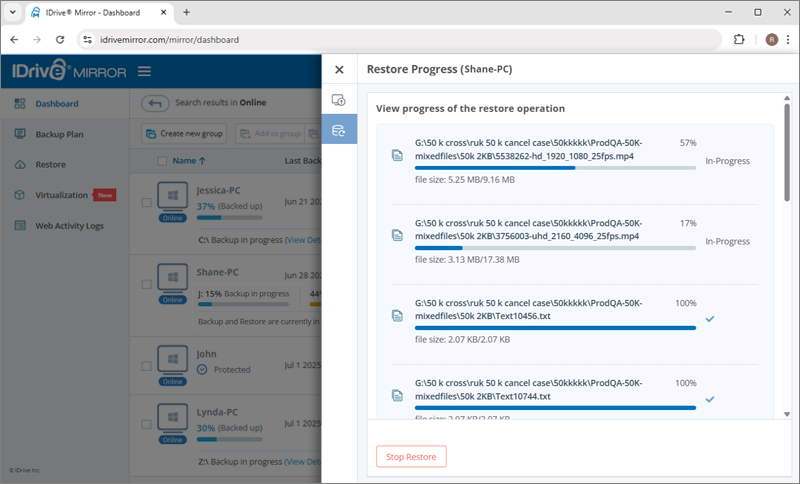Tick the Jessica-PC checkbox
This screenshot has width=800, height=484.
tap(146, 202)
